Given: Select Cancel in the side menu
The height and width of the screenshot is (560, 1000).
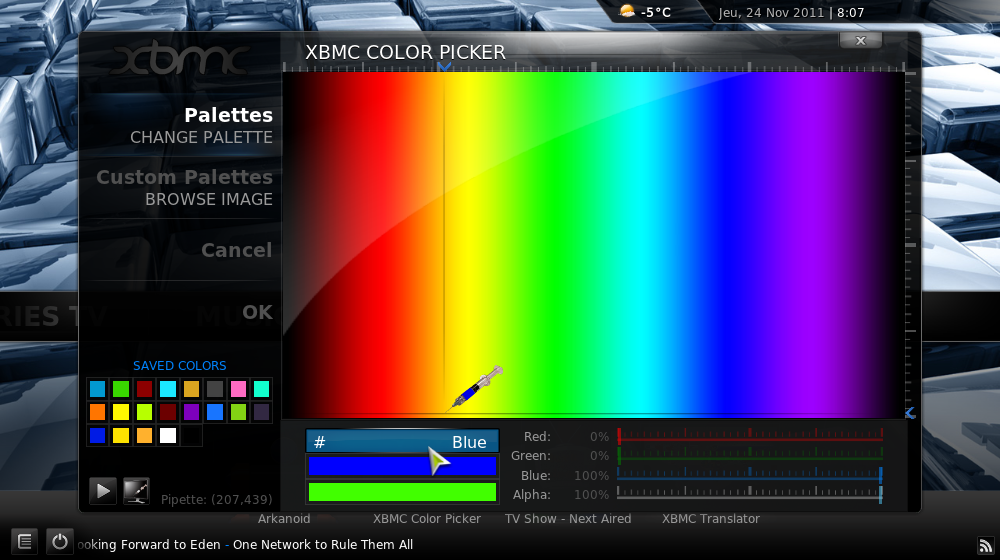Looking at the screenshot, I should (x=237, y=250).
